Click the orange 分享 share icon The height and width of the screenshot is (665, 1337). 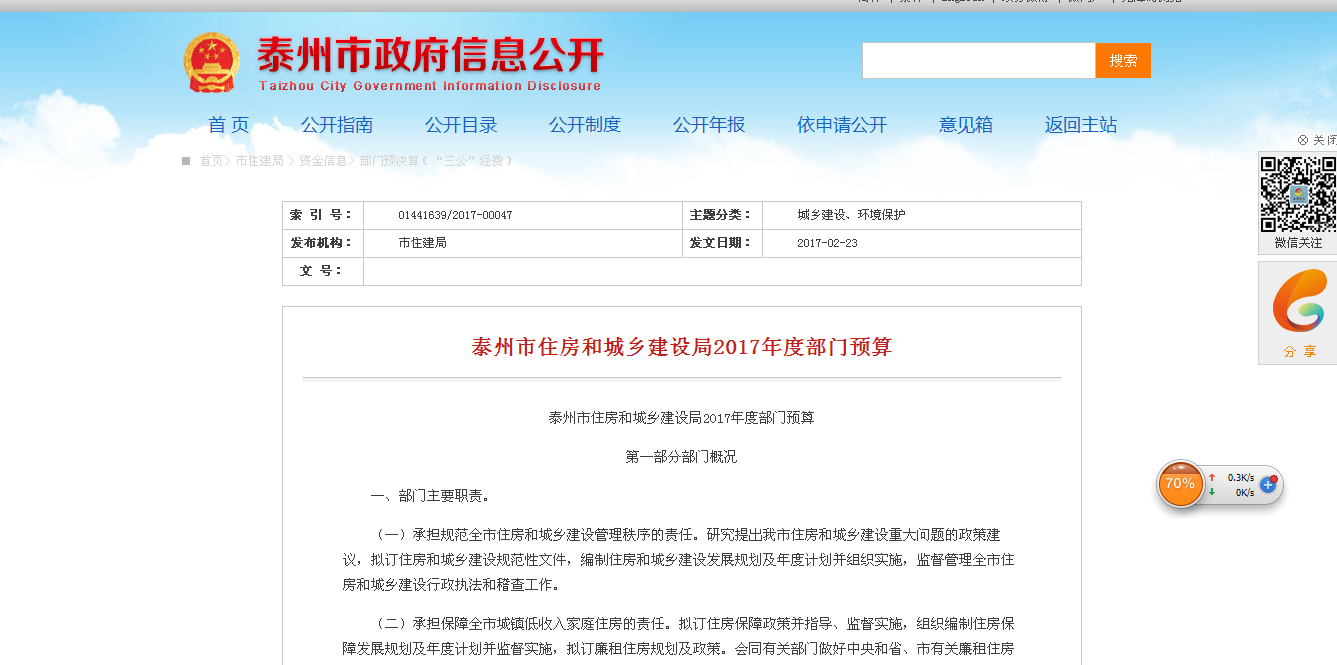point(1298,303)
